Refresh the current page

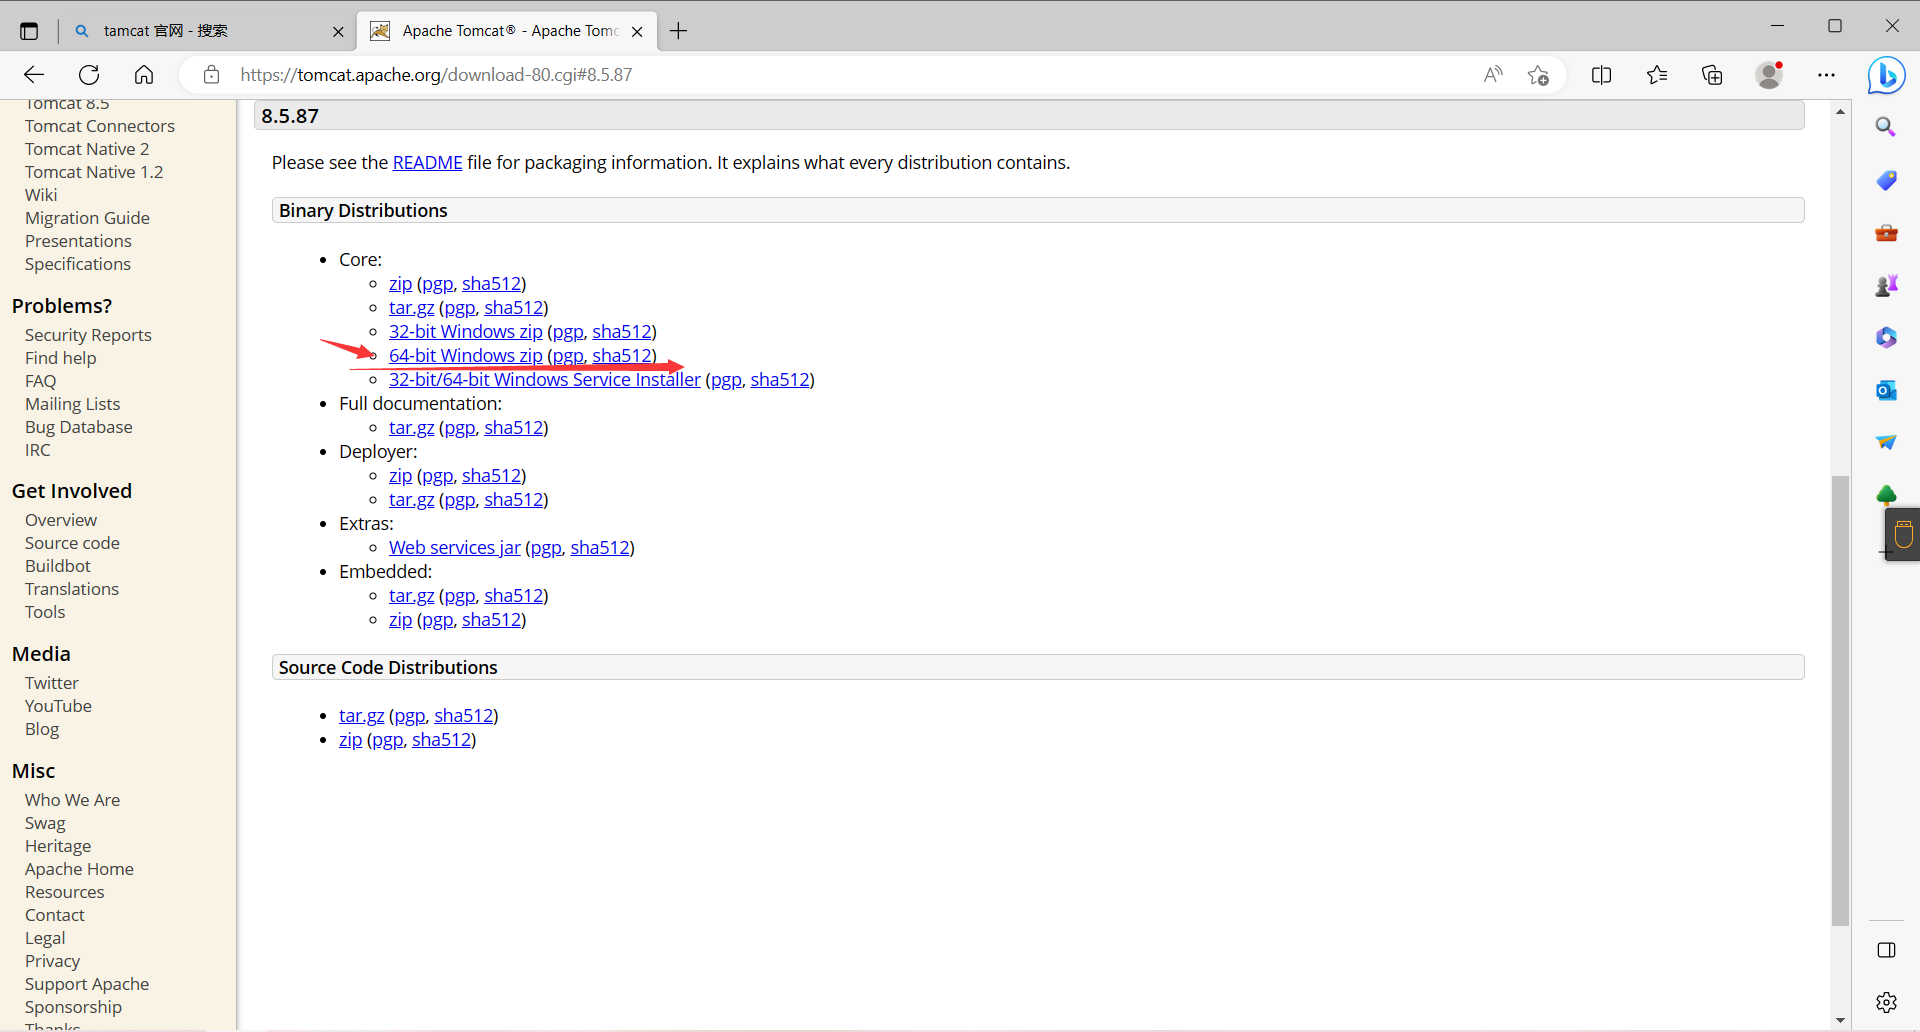(x=89, y=75)
